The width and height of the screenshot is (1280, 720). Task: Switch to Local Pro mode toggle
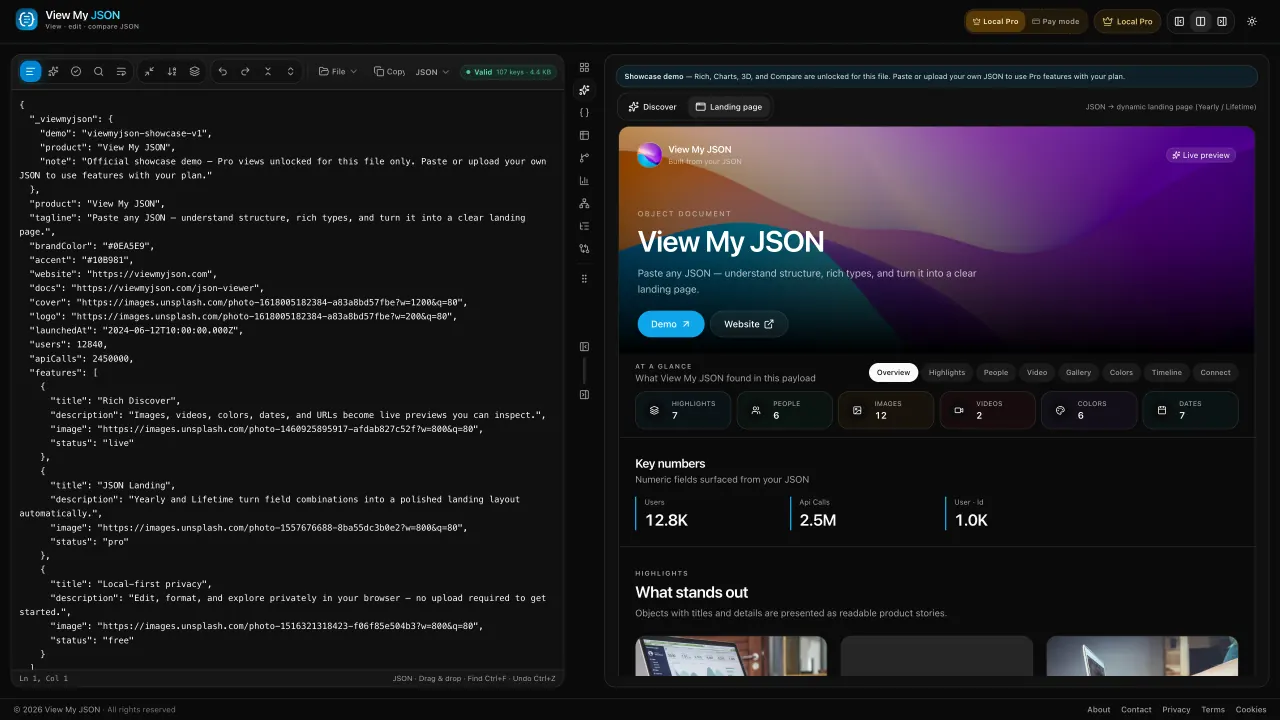click(996, 21)
